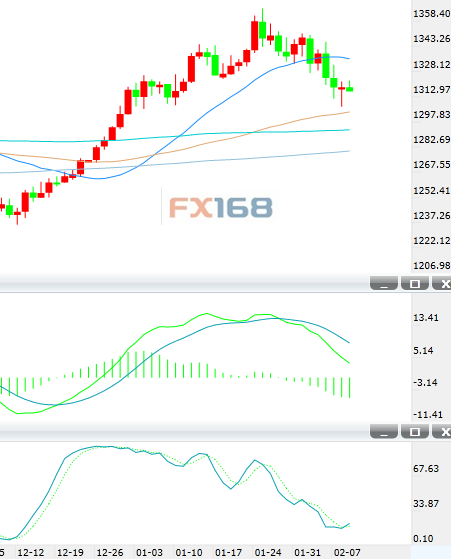Click the 01-24 date label
451x559 pixels.
268,553
